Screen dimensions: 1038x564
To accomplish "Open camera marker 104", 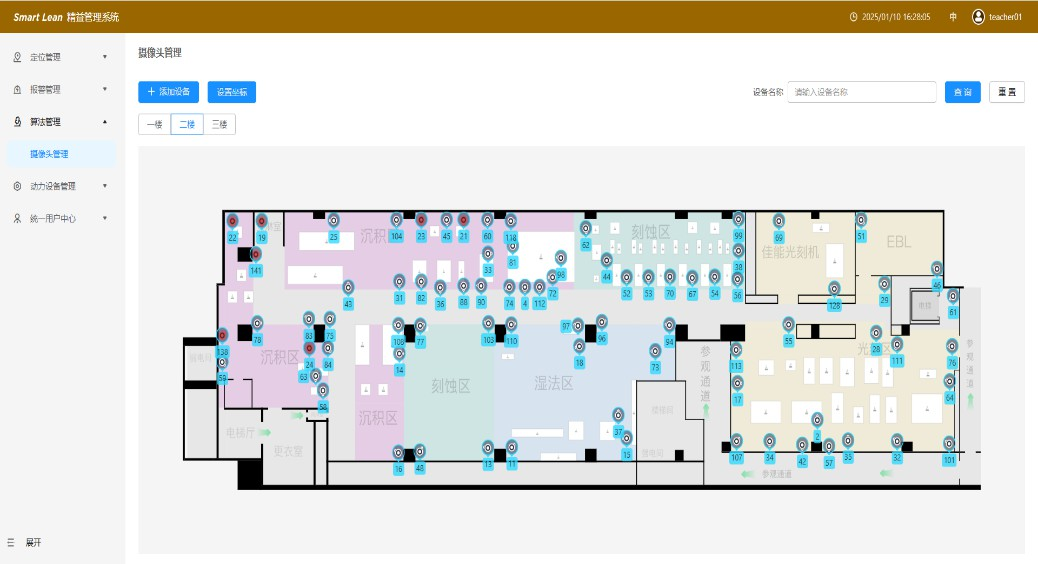I will coord(396,220).
